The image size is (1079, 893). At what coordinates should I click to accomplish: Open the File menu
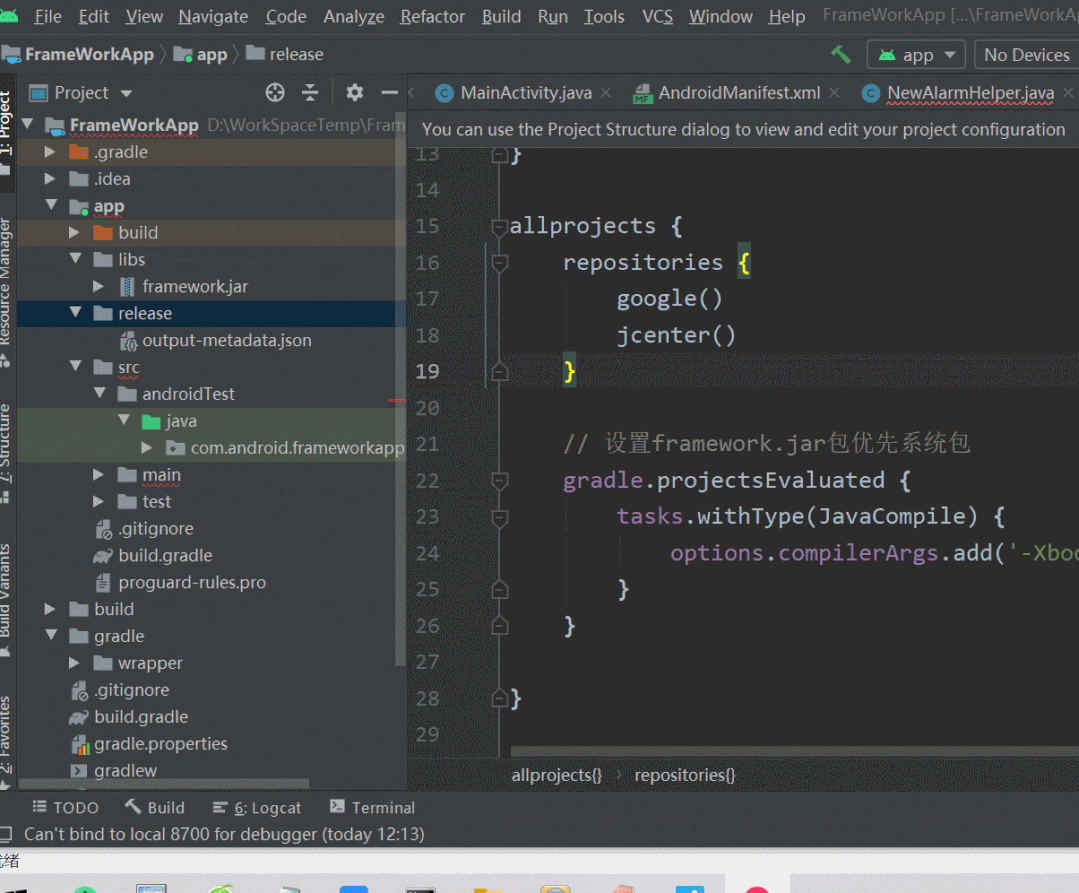(47, 16)
